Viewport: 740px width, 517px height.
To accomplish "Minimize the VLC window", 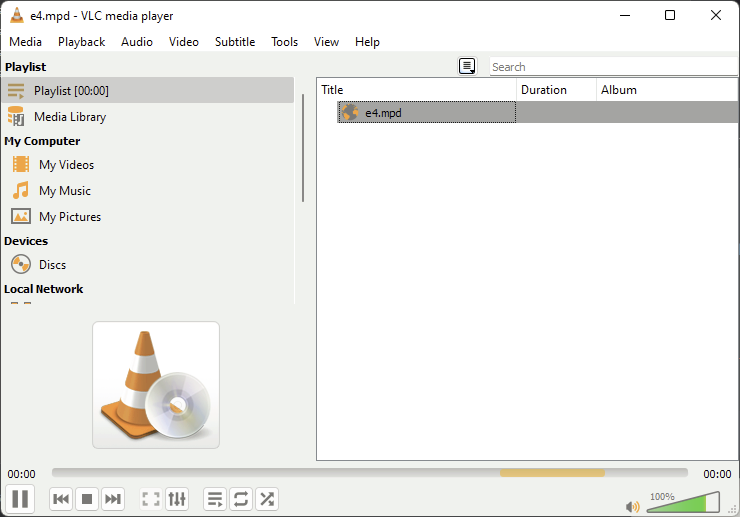I will click(x=625, y=15).
